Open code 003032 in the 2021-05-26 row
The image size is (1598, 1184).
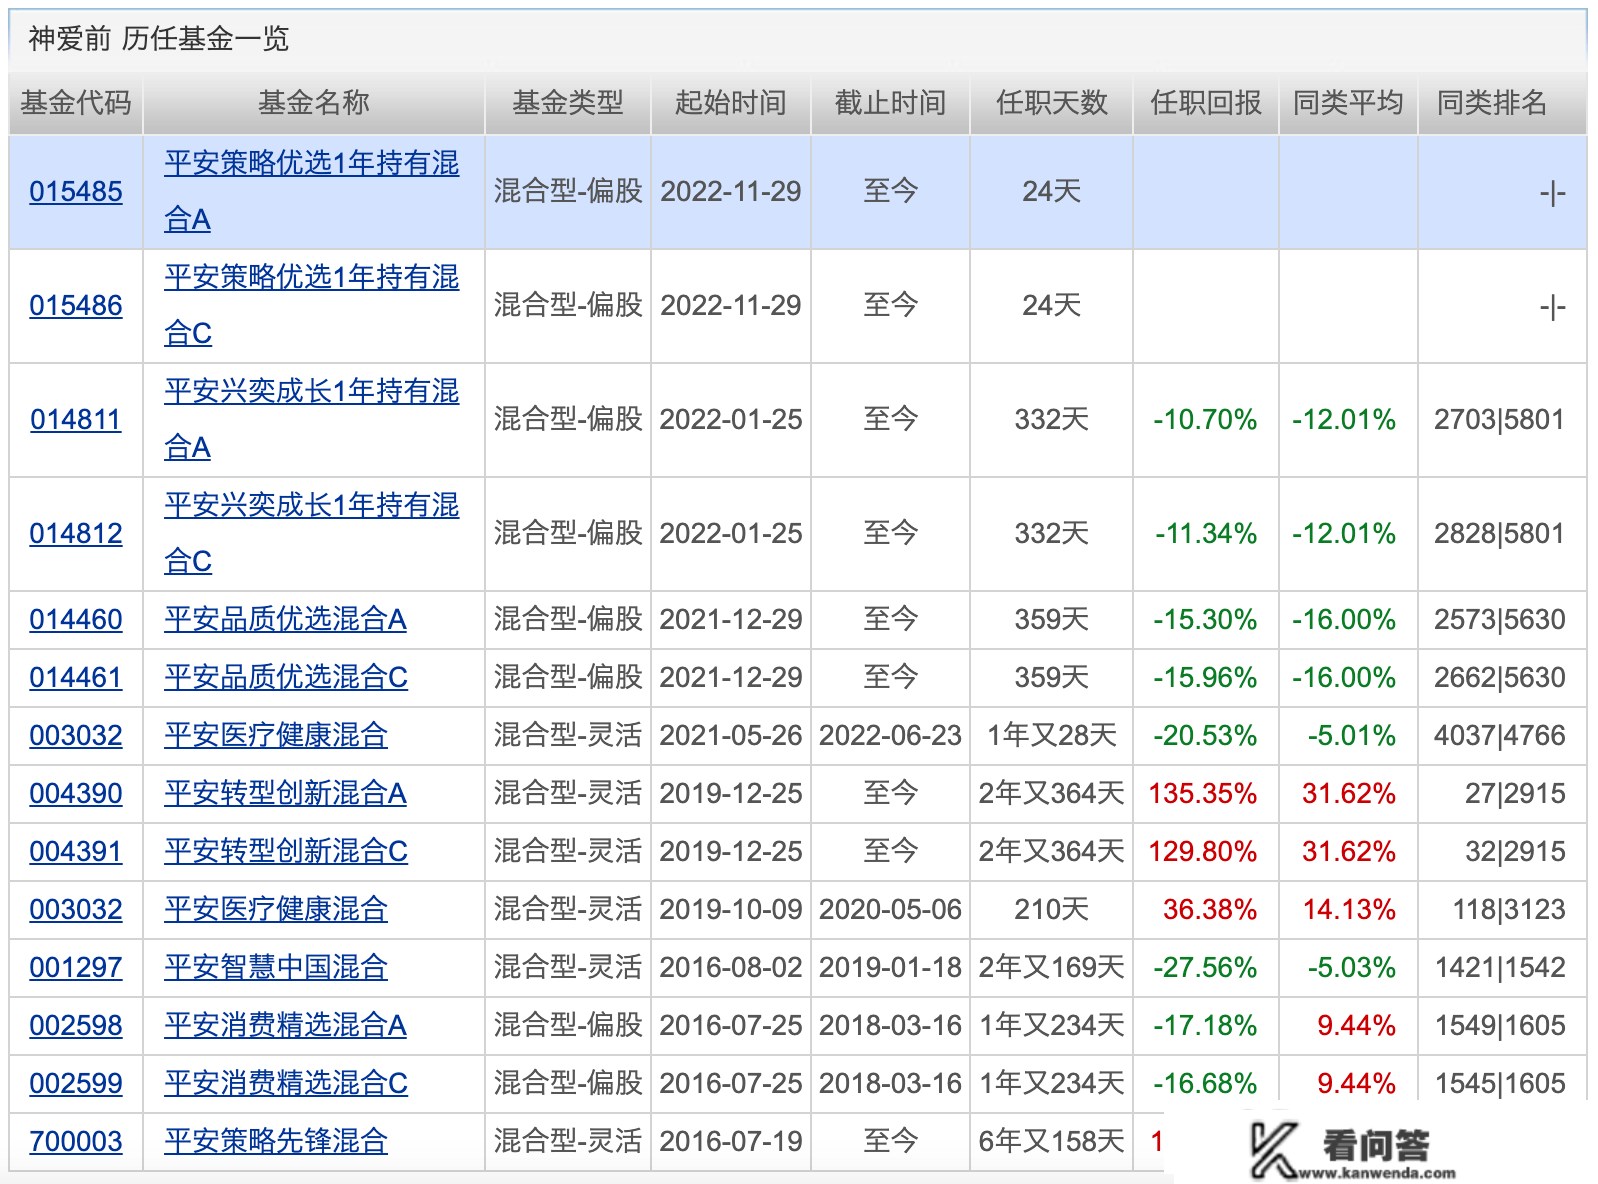pyautogui.click(x=76, y=736)
